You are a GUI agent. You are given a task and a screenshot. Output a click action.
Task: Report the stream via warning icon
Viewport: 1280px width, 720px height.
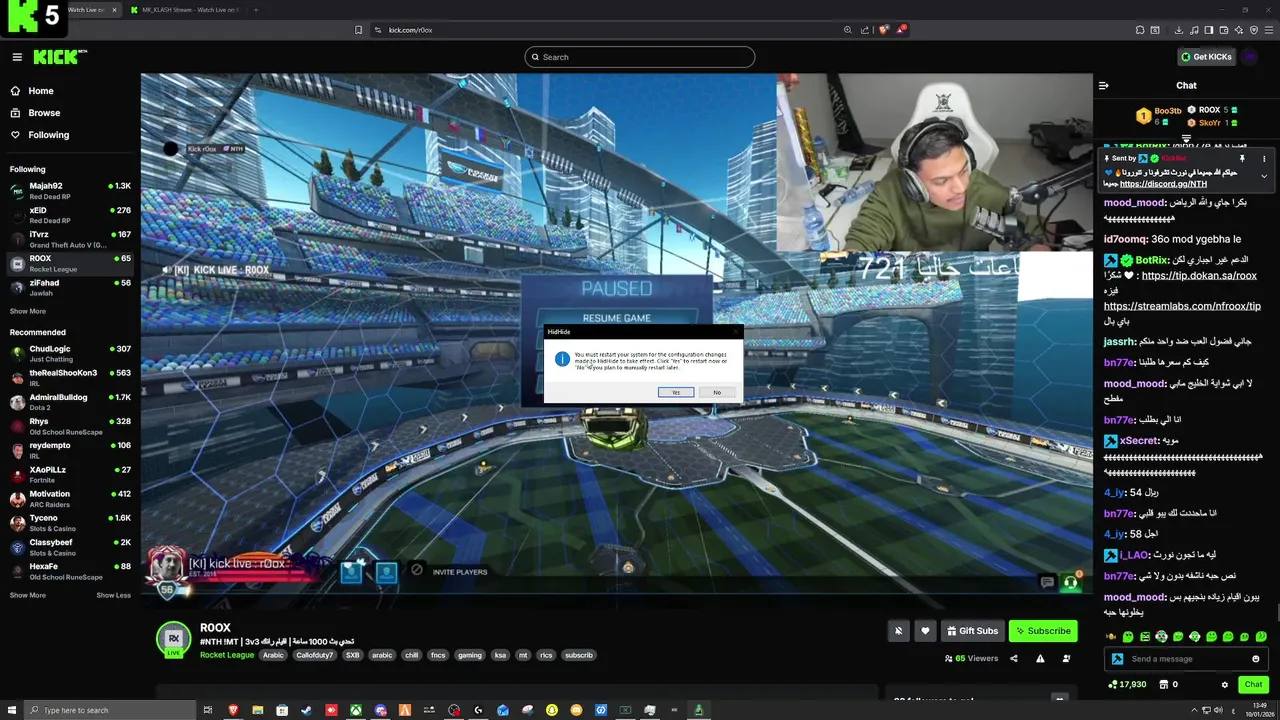(1040, 658)
